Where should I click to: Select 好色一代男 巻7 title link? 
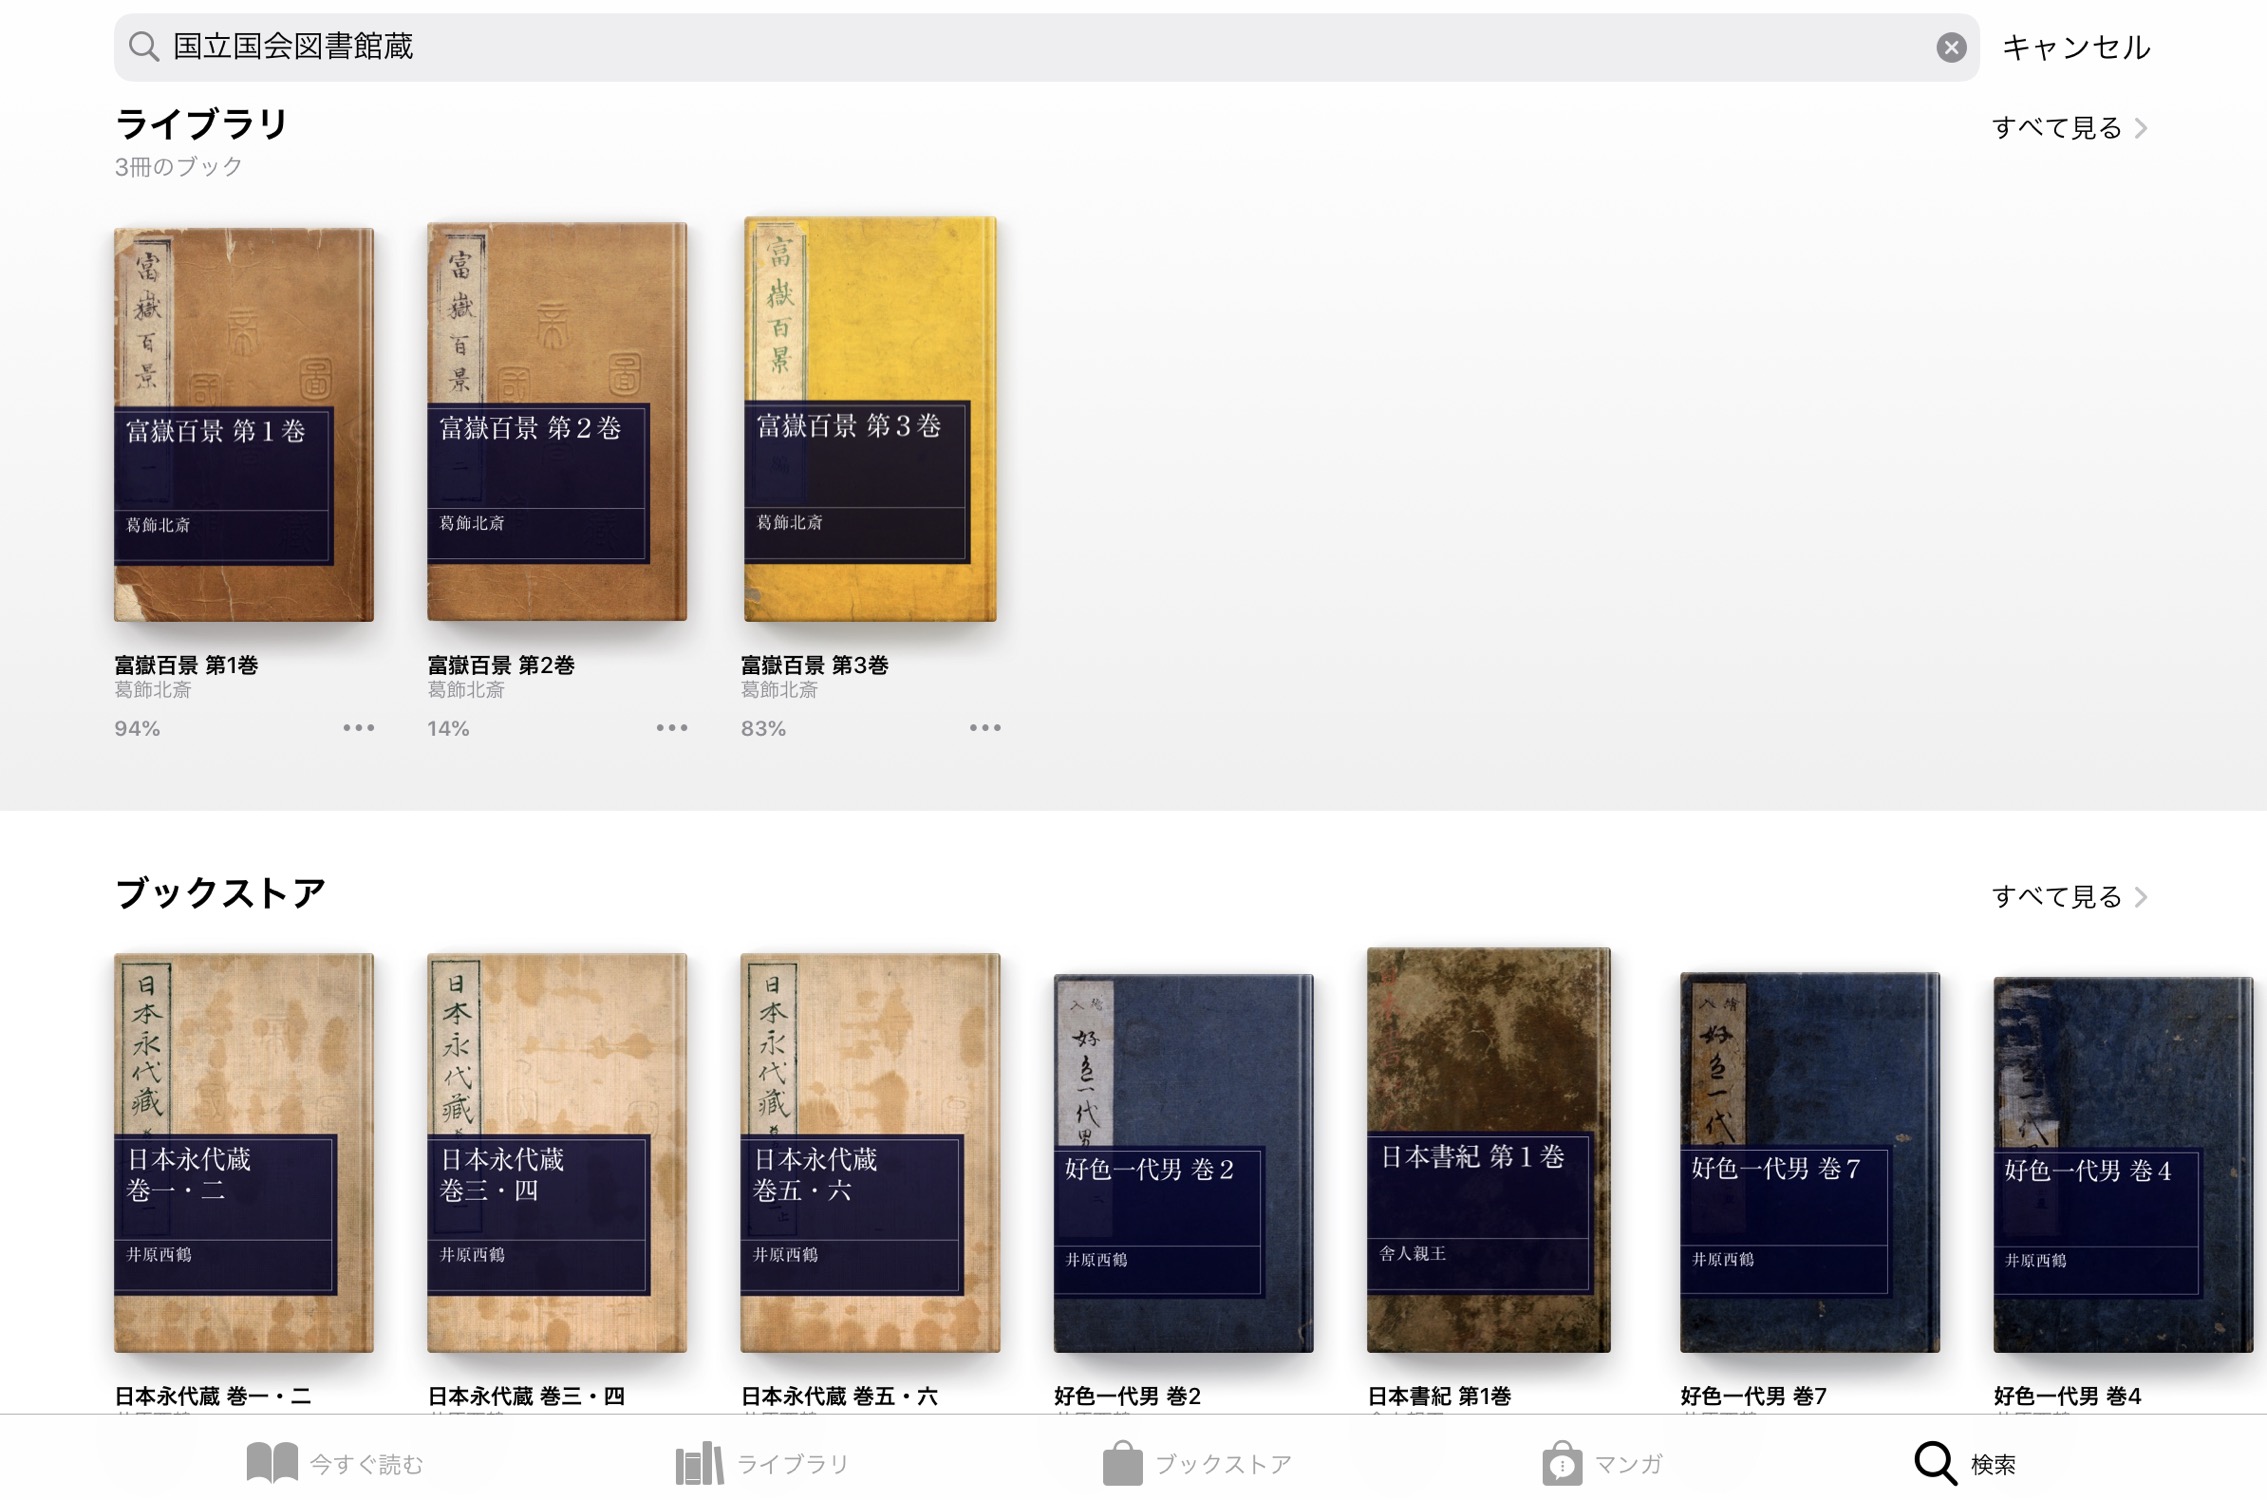tap(1753, 1396)
